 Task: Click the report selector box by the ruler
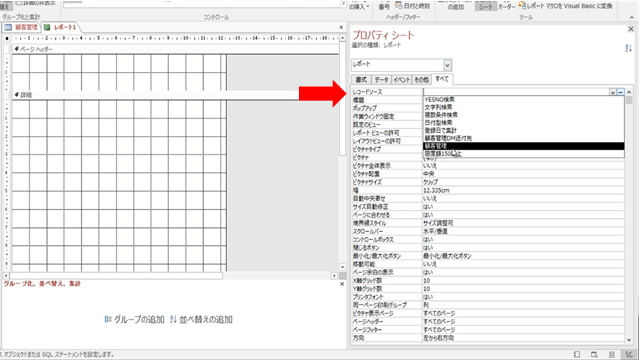tap(7, 38)
